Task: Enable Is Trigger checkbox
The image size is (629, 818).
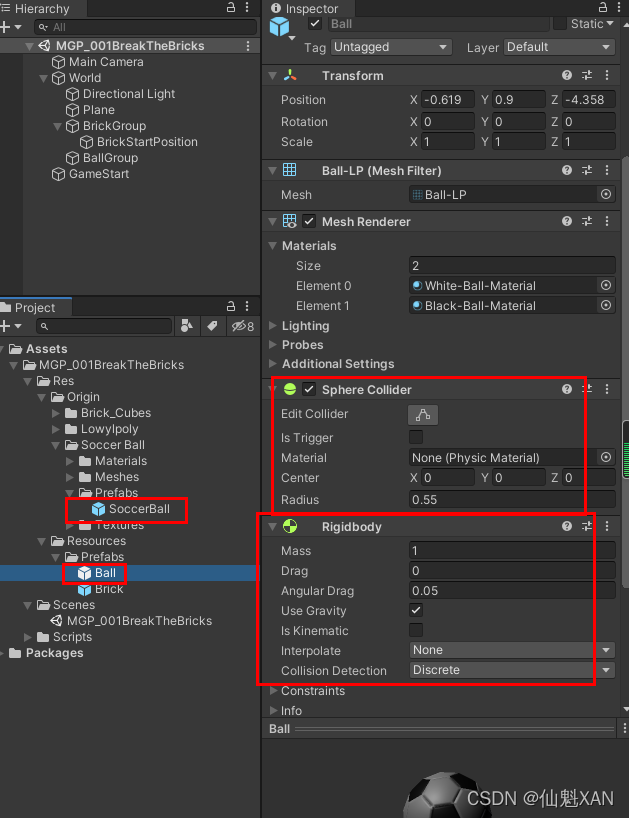Action: [416, 437]
